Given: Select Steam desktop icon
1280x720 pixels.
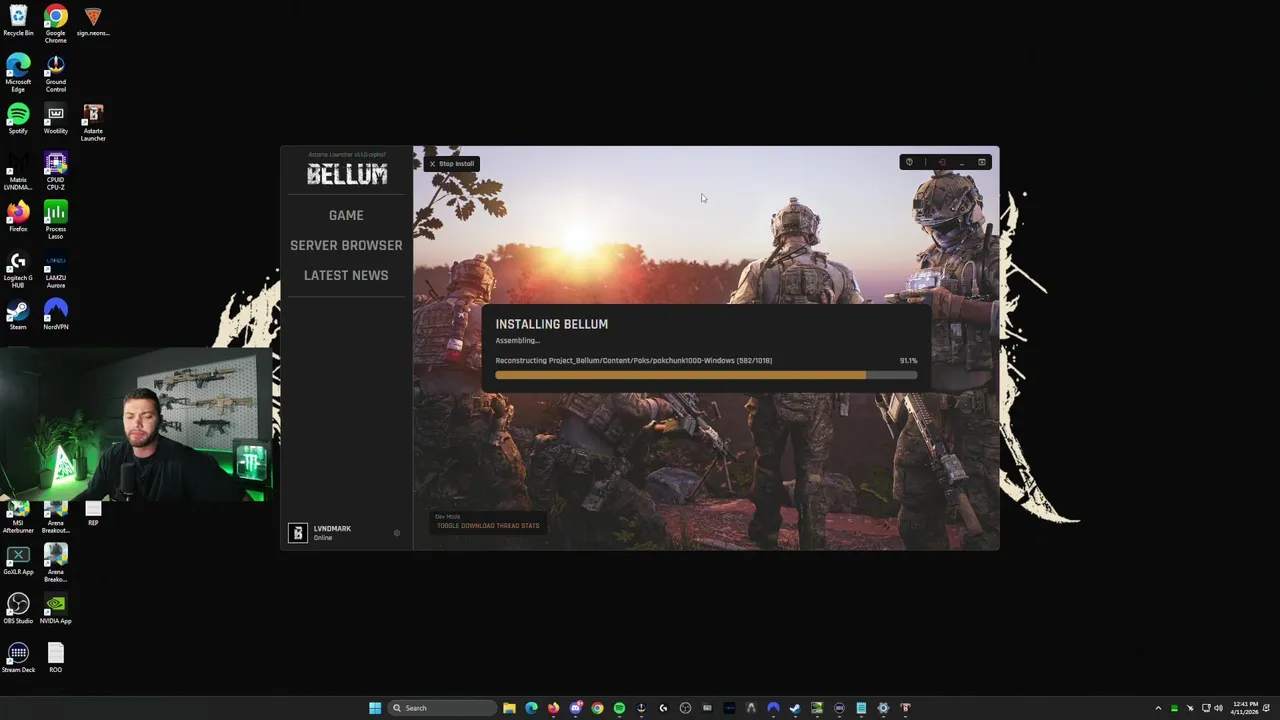Looking at the screenshot, I should 18,315.
